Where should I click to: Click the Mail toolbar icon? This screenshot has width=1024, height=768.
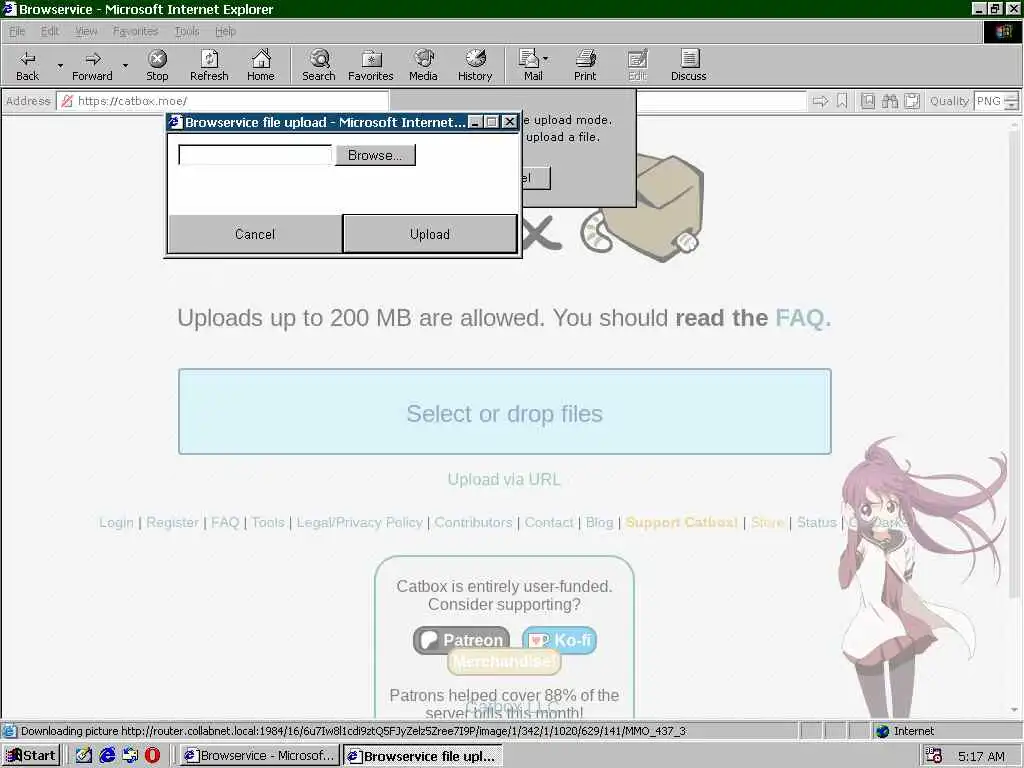pos(529,65)
